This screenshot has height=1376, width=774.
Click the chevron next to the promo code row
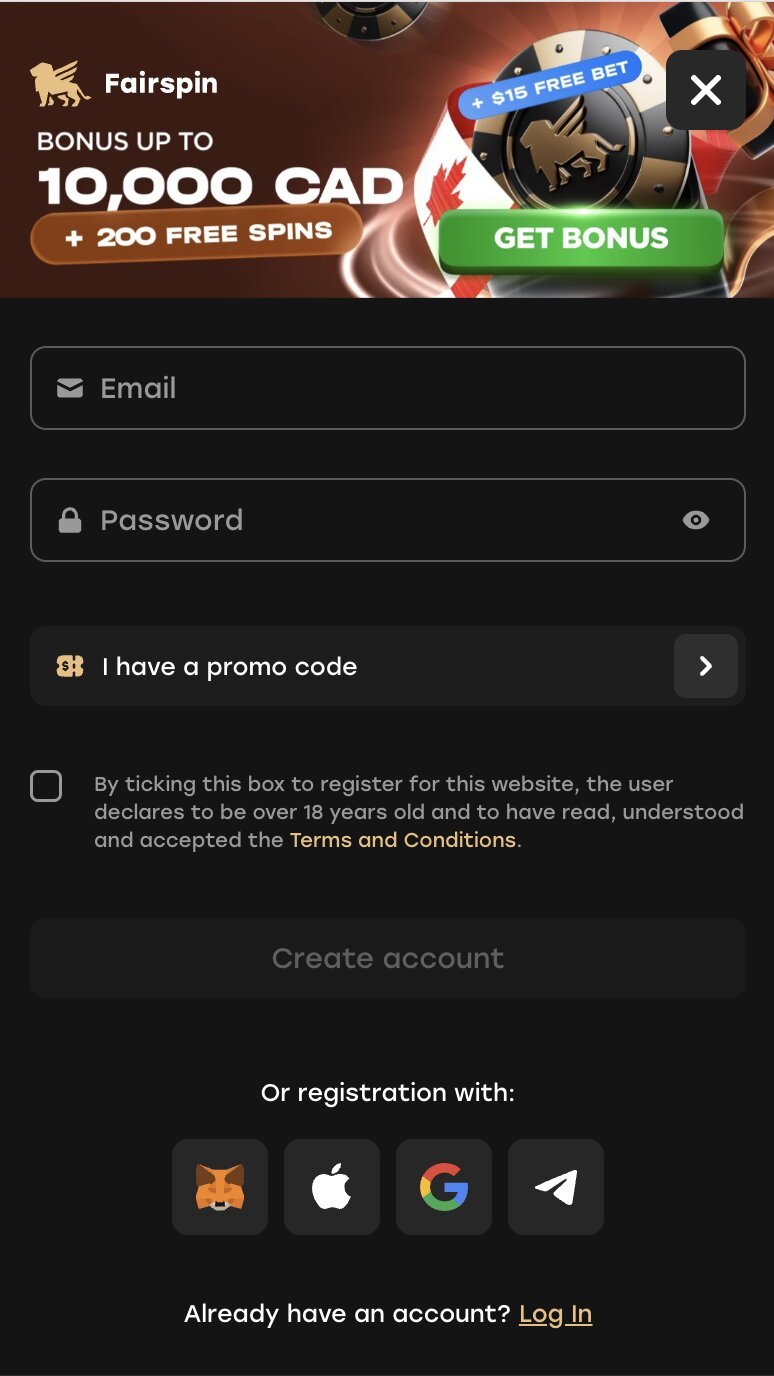[706, 665]
